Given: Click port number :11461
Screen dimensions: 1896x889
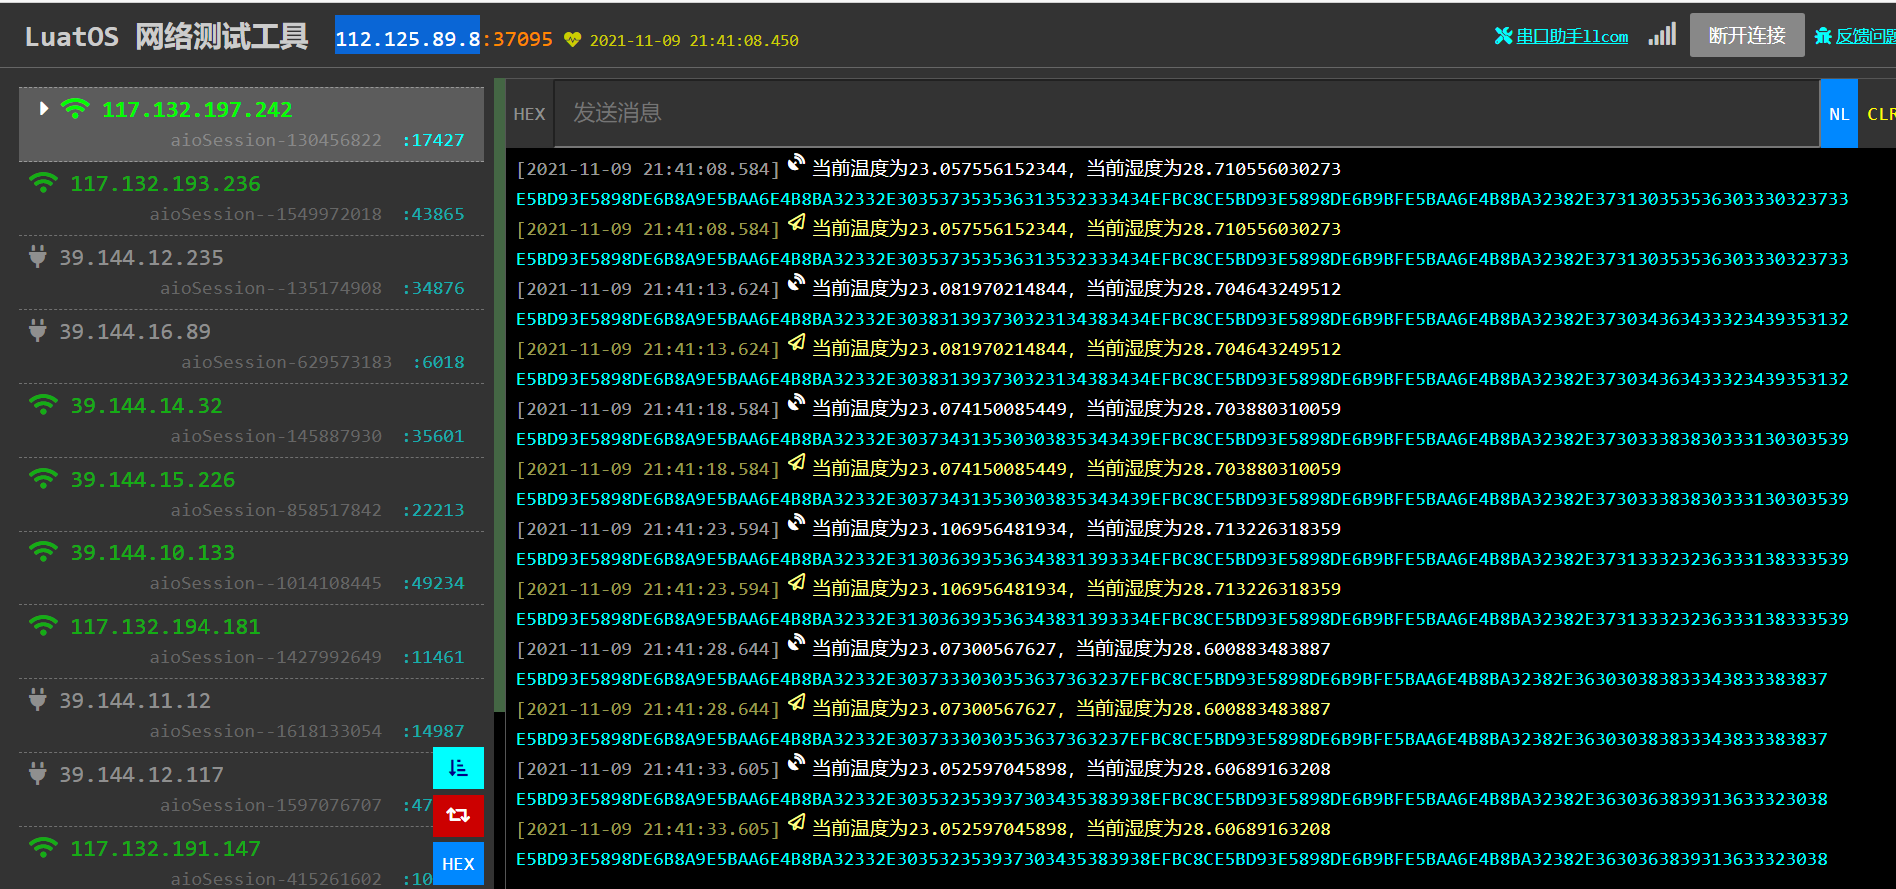Looking at the screenshot, I should [x=433, y=657].
